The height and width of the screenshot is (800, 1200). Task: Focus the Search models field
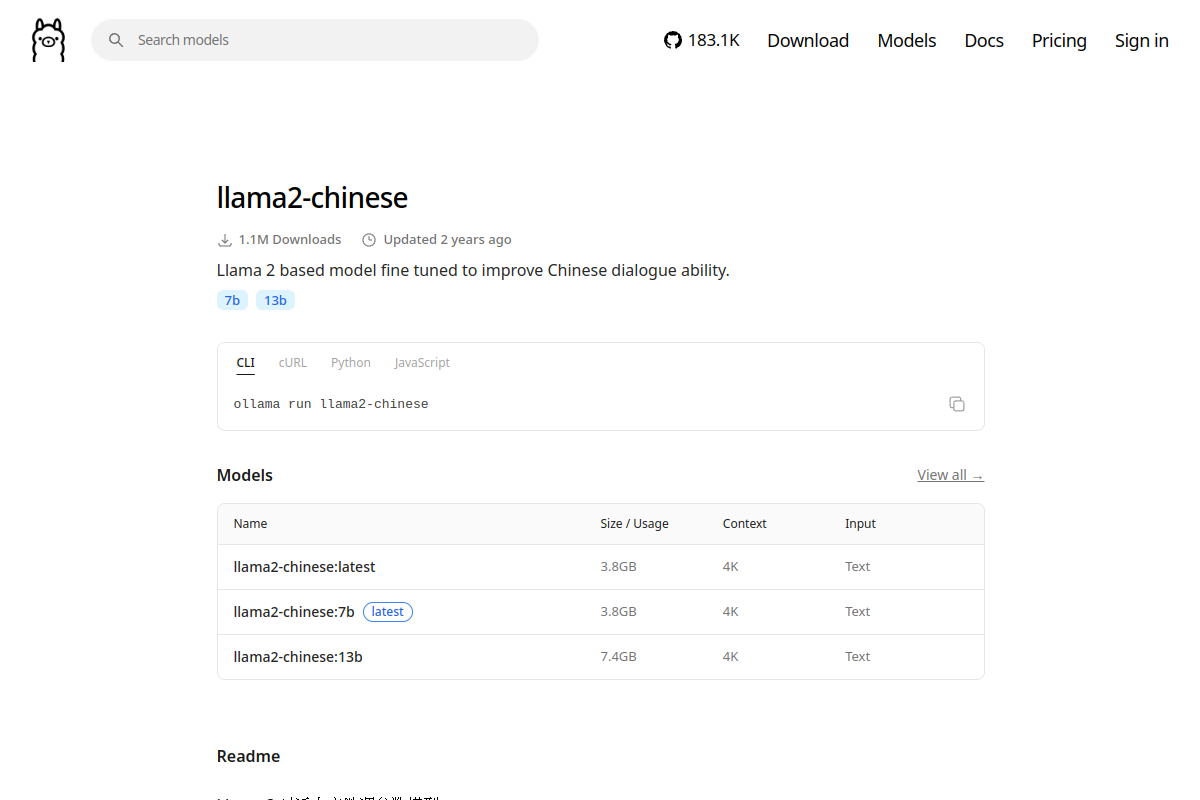[315, 40]
